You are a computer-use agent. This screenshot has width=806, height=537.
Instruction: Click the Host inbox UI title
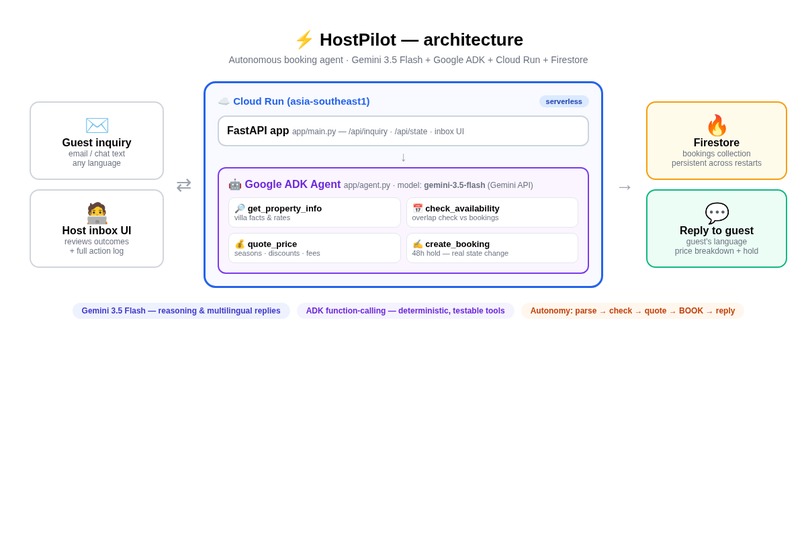97,230
